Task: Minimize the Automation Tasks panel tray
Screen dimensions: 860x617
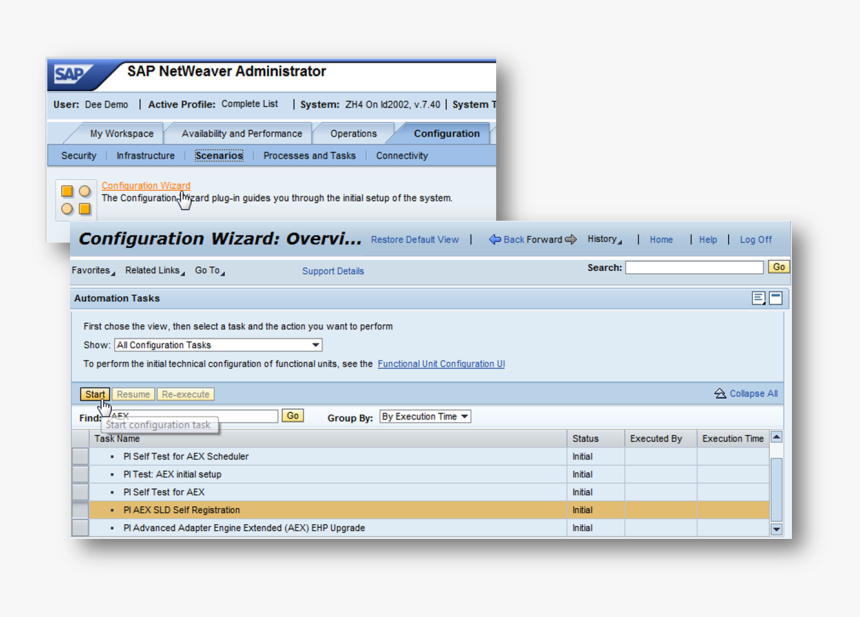Action: pyautogui.click(x=776, y=298)
